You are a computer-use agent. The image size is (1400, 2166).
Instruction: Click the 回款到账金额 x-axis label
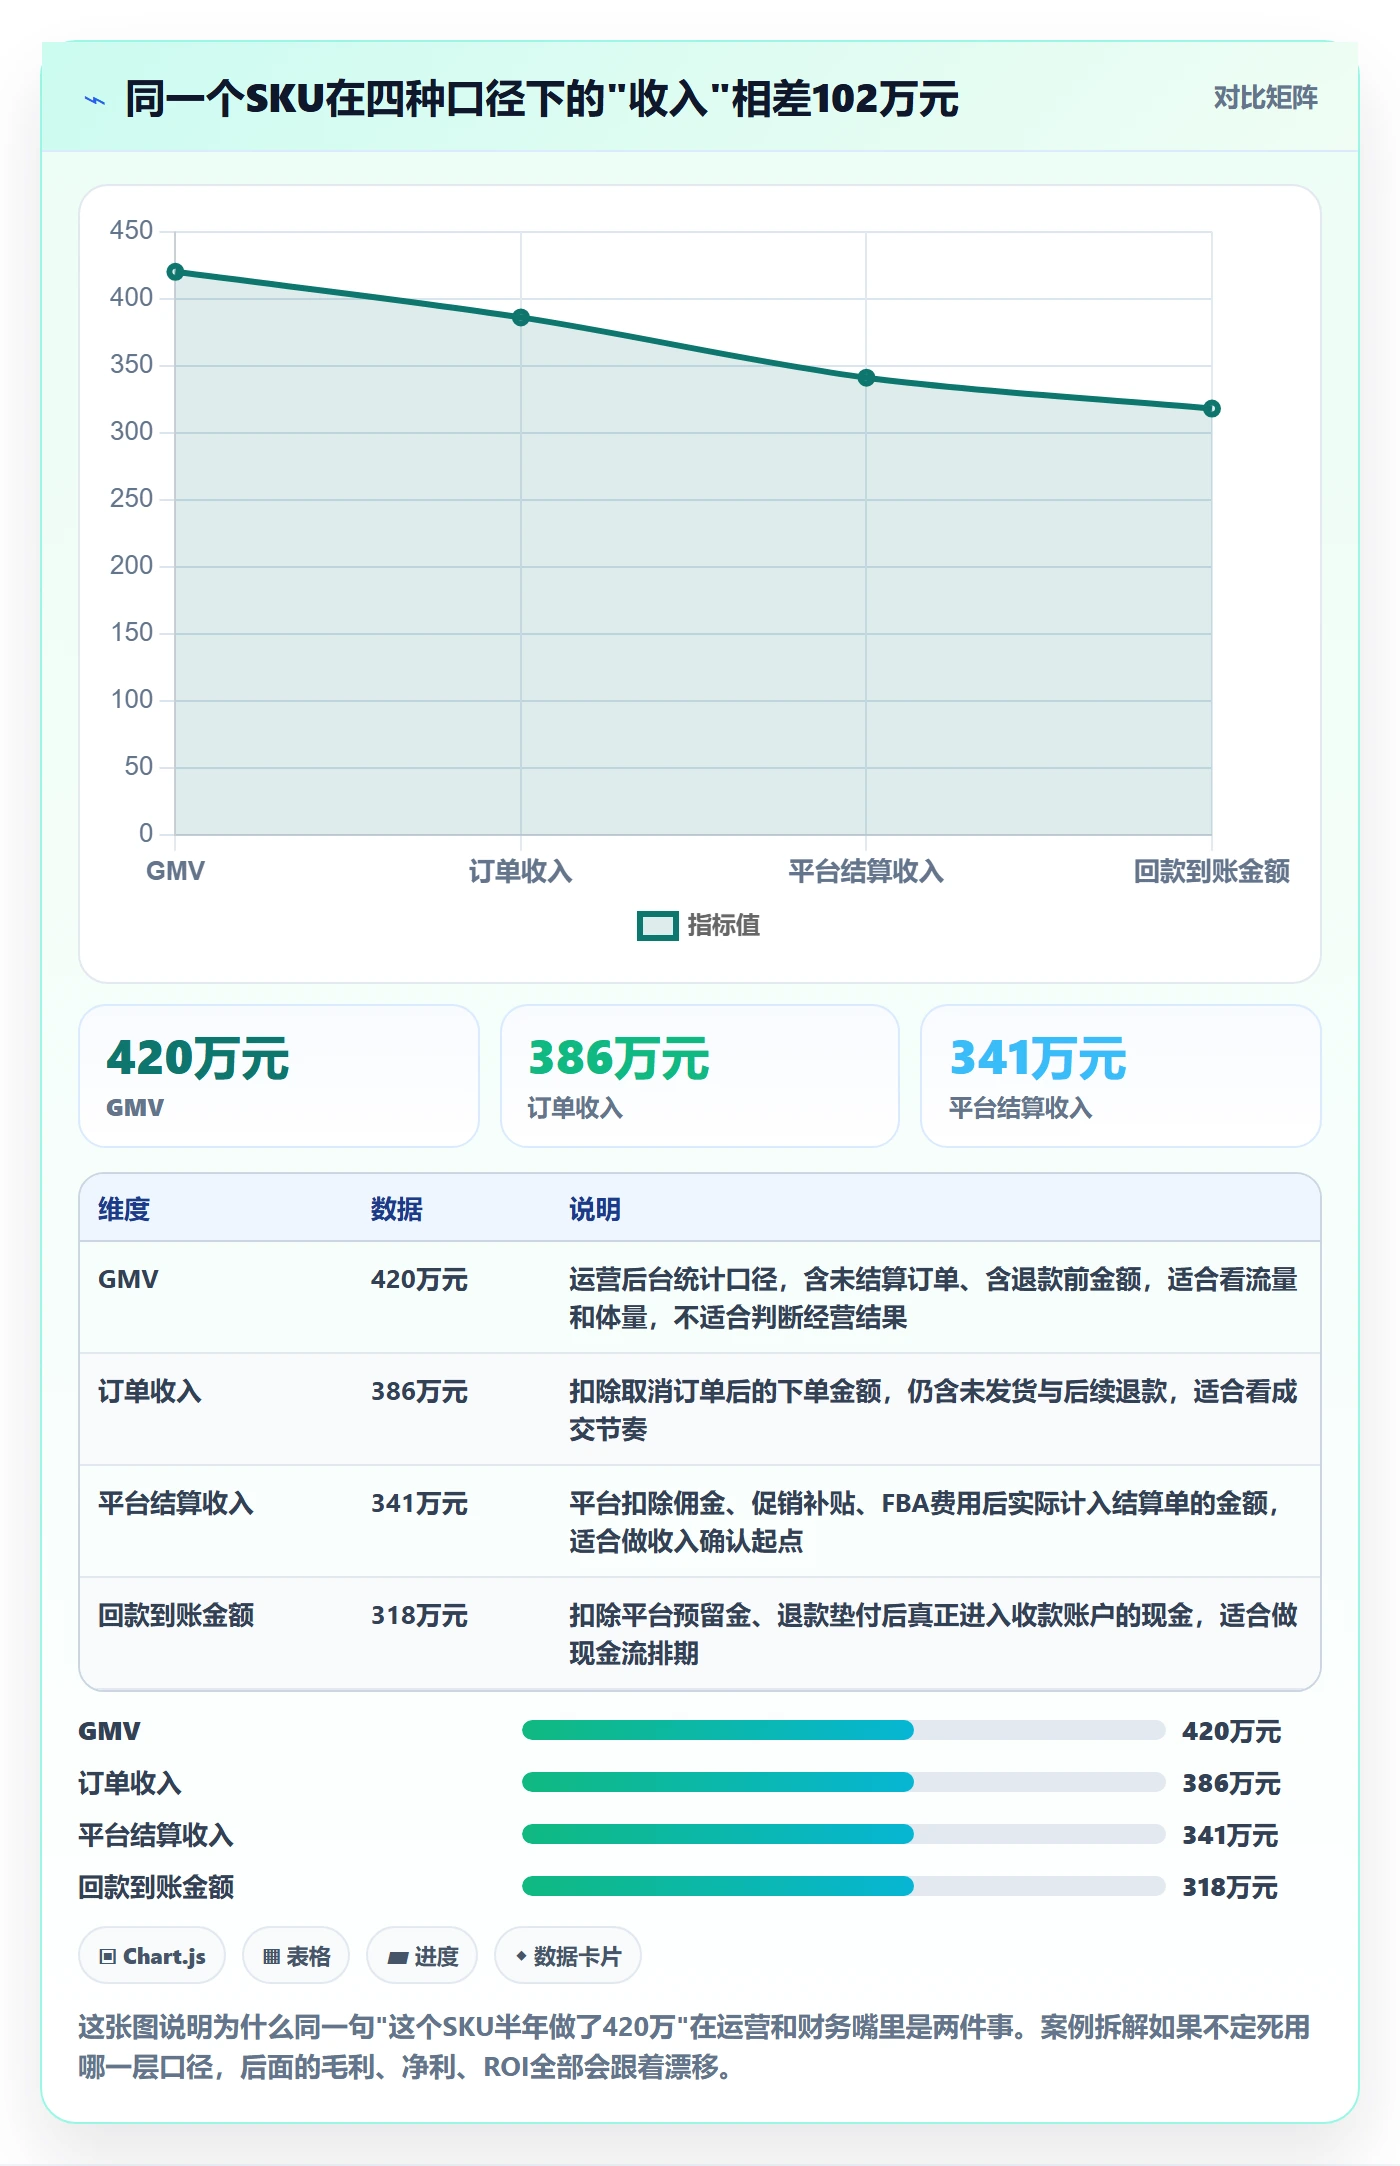(1212, 871)
